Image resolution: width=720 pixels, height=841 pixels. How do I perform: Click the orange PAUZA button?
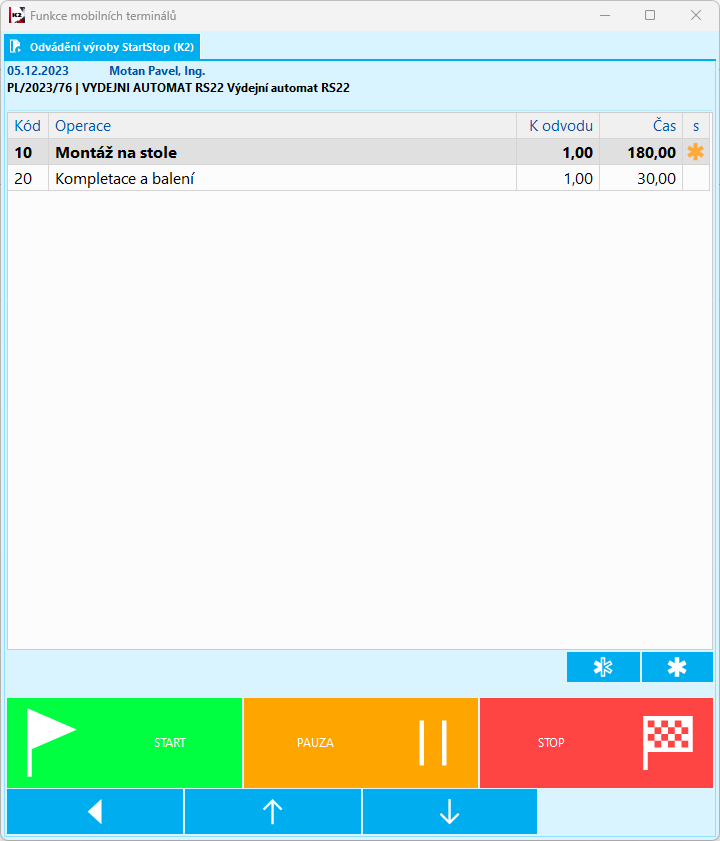tap(361, 743)
